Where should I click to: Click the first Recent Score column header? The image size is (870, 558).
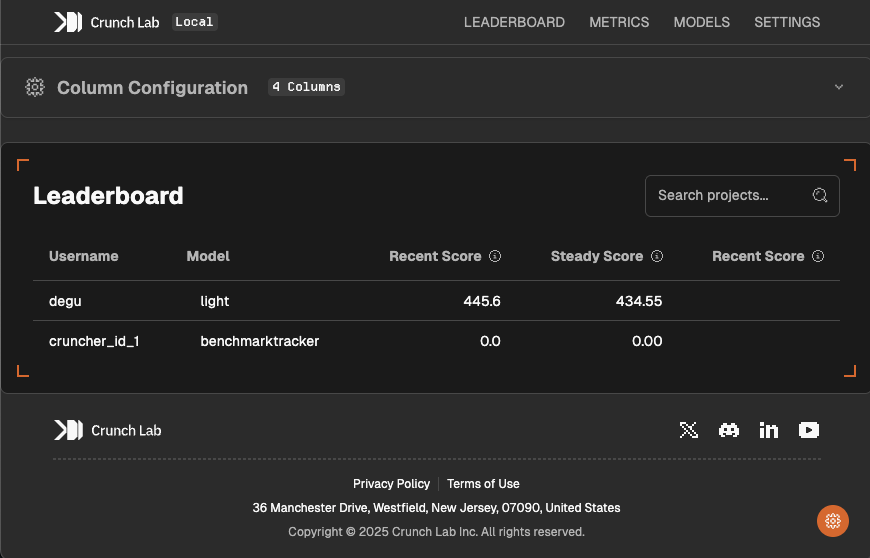[435, 256]
